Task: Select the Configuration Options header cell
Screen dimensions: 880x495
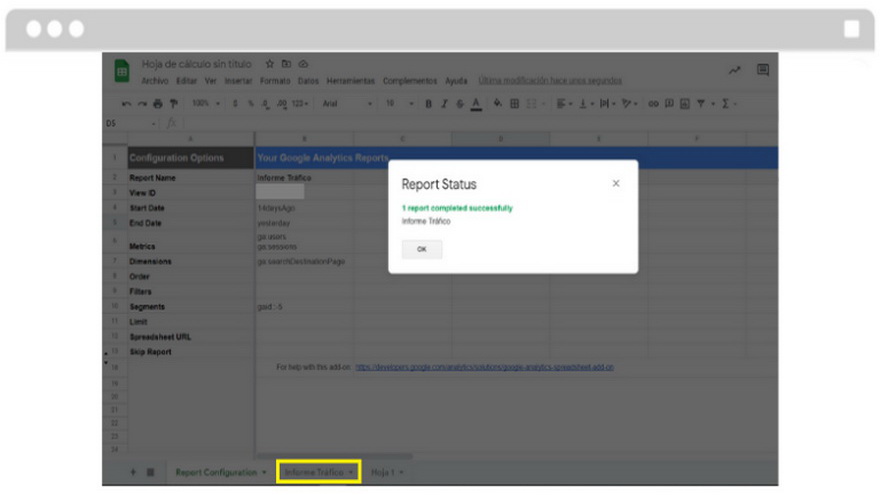Action: tap(191, 158)
